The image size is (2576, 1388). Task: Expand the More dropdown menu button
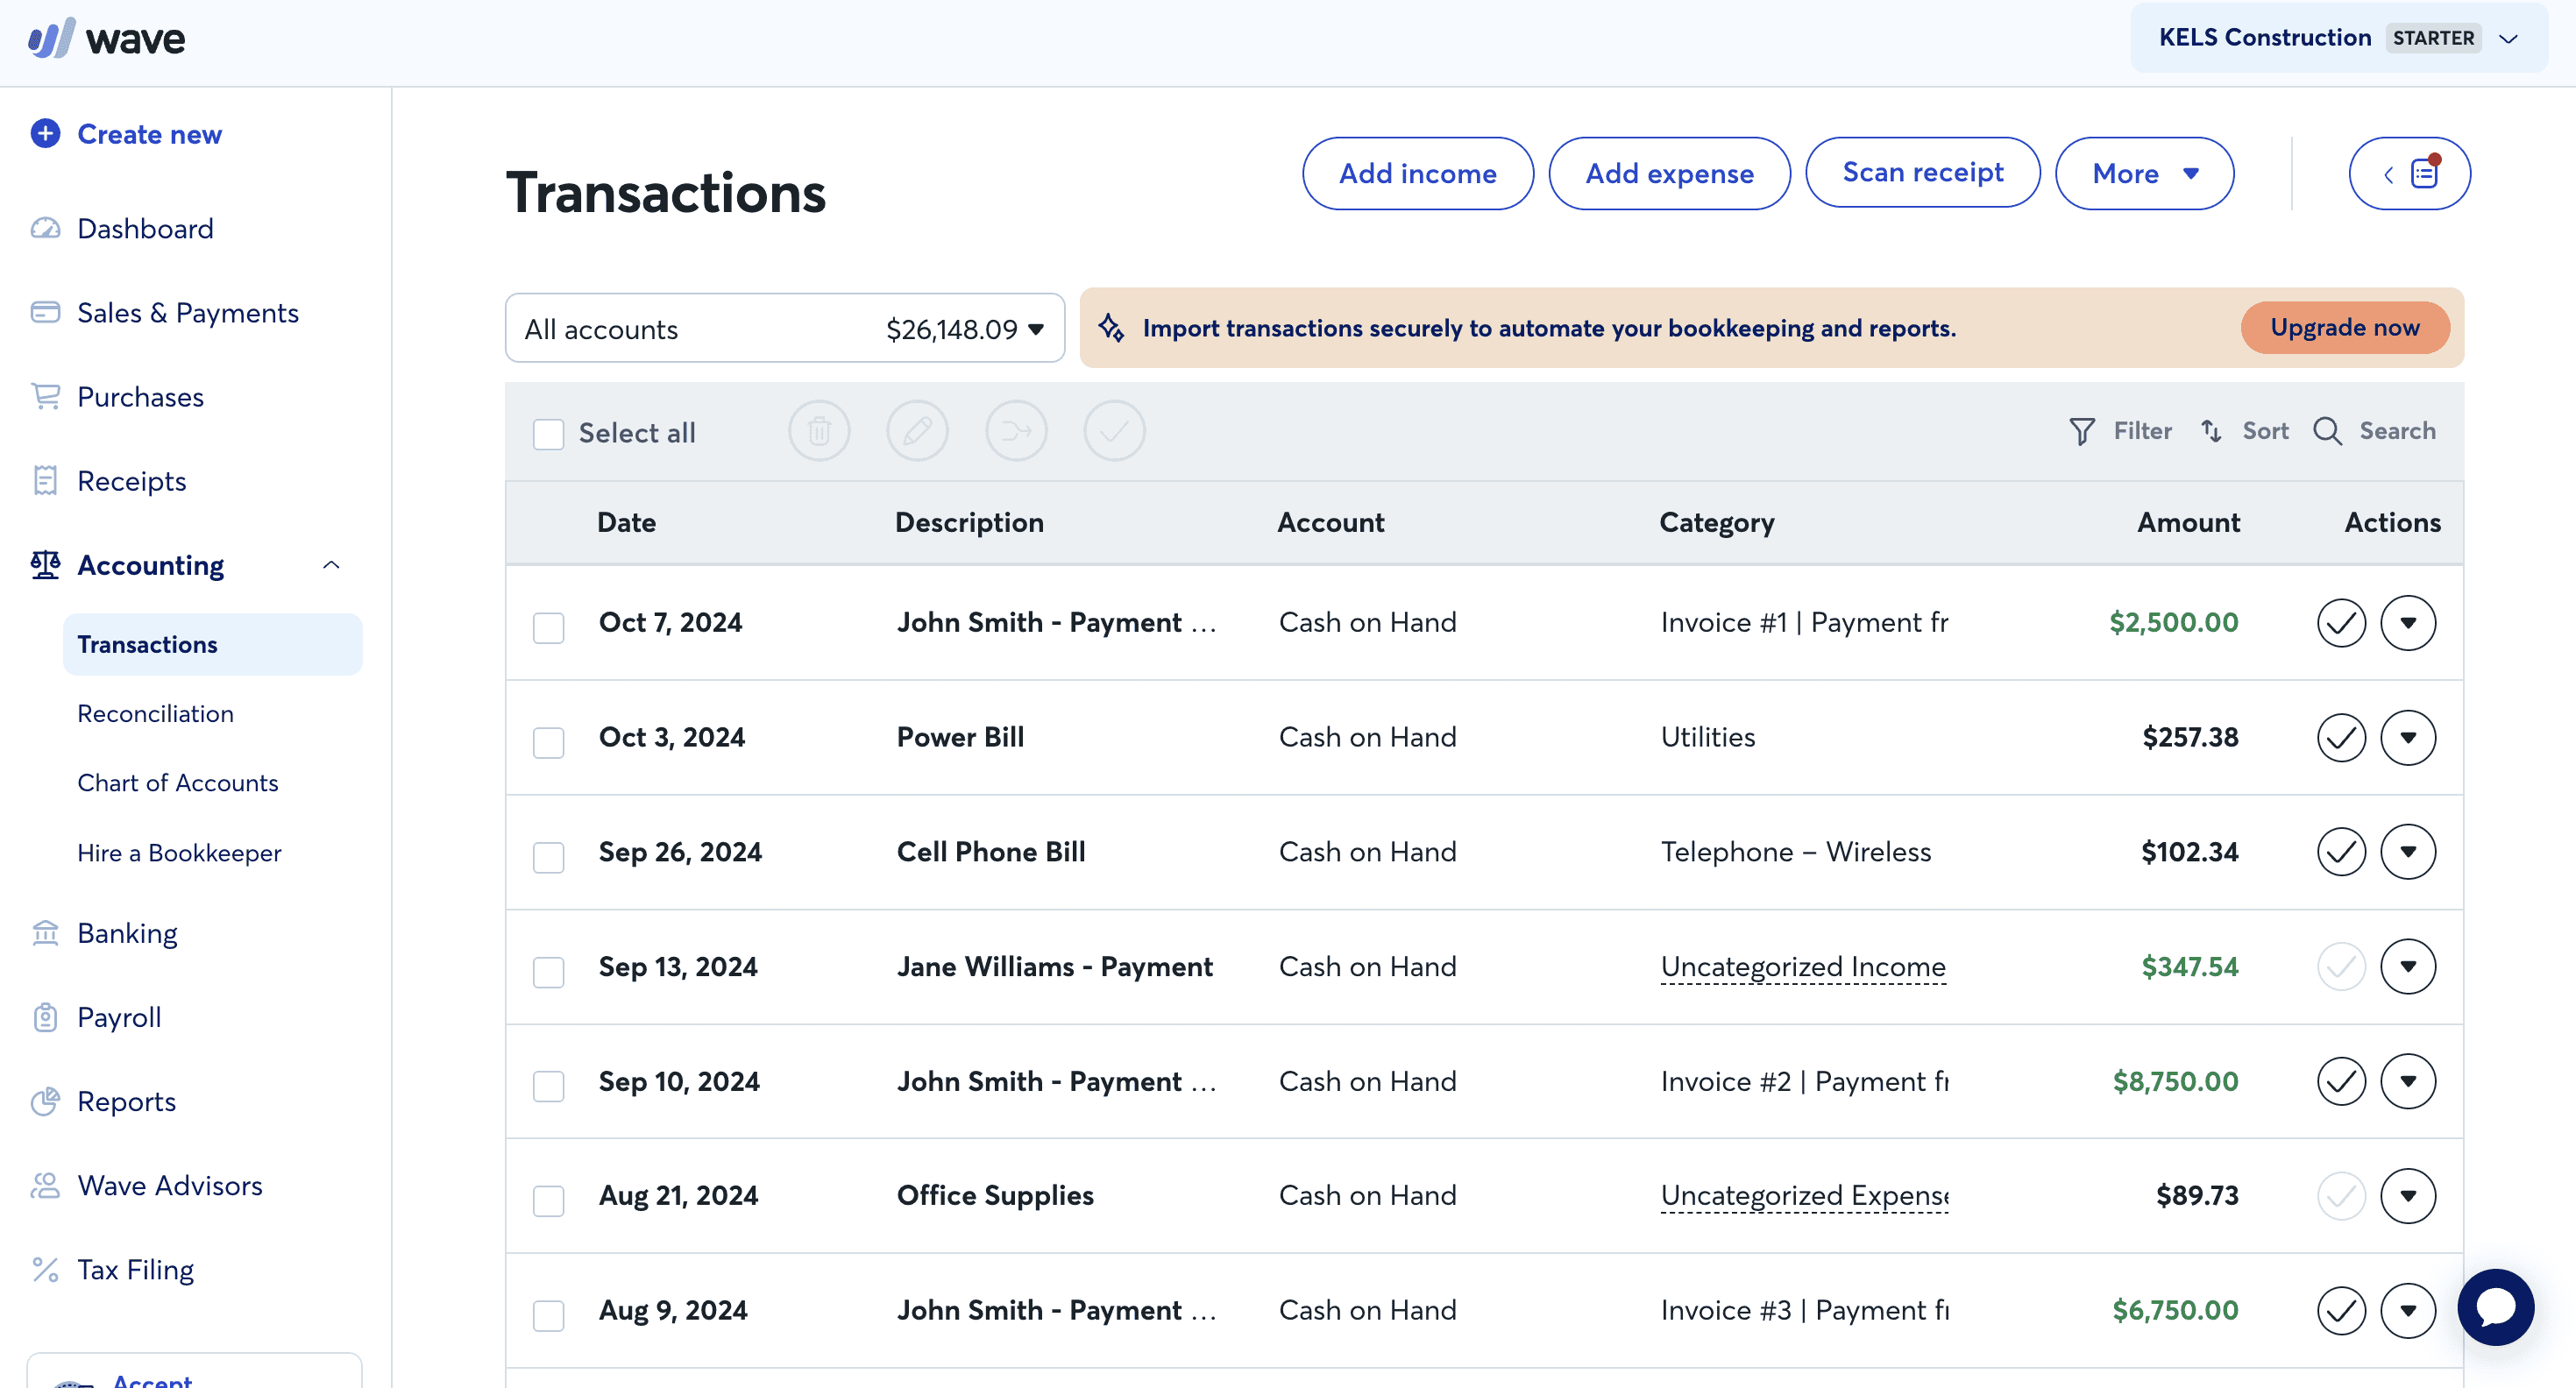pos(2144,173)
